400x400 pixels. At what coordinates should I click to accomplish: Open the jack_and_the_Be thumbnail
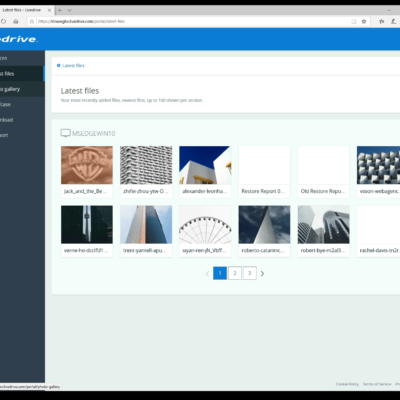coord(87,165)
